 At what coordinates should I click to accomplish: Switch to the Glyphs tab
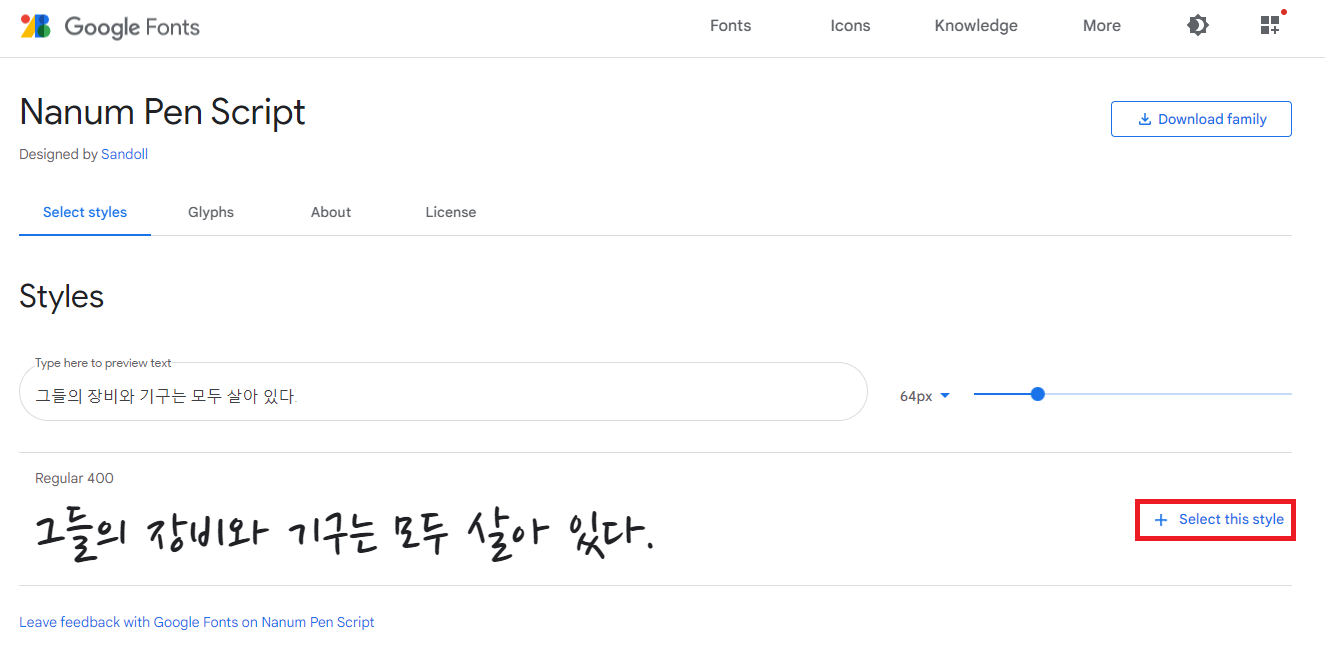(211, 212)
